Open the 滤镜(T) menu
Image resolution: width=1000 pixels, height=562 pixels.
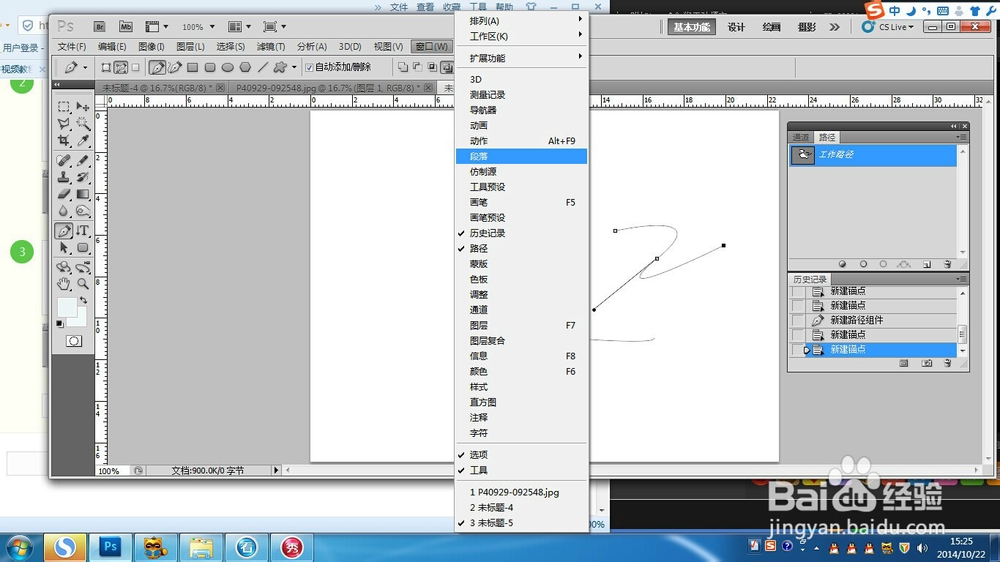click(271, 47)
